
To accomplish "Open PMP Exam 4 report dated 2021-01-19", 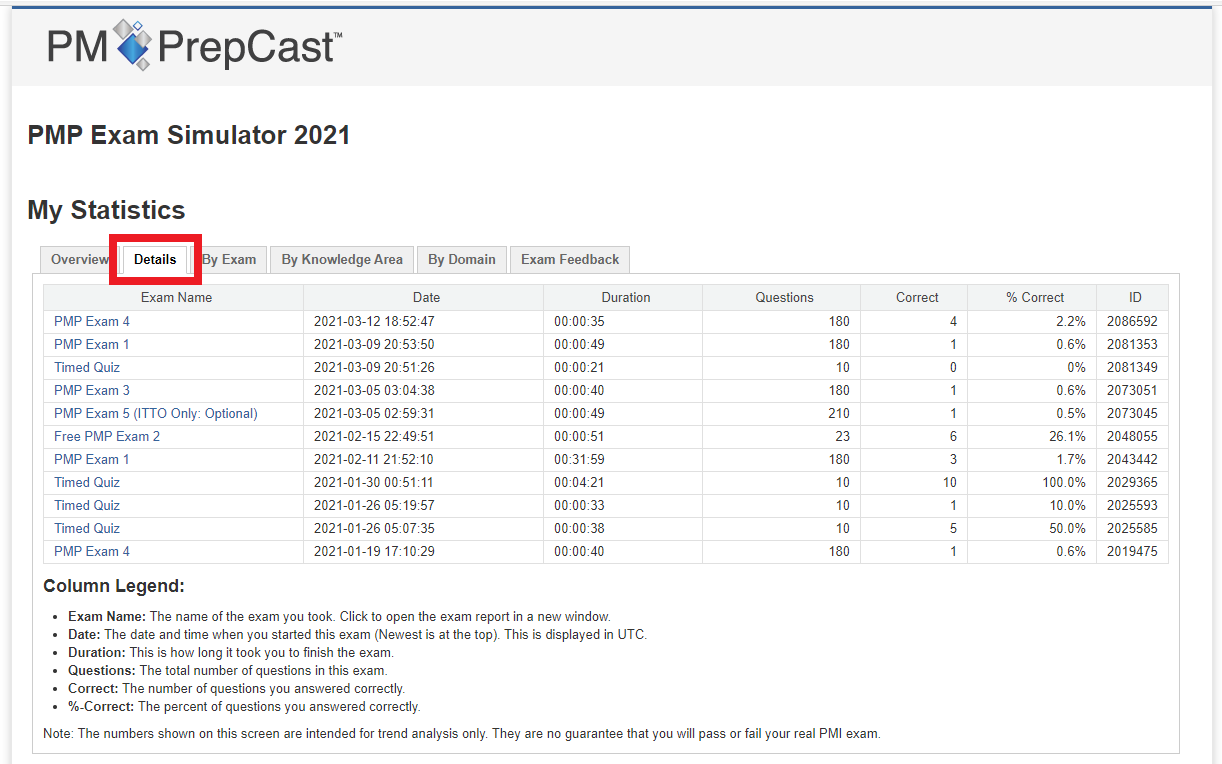I will [x=92, y=552].
